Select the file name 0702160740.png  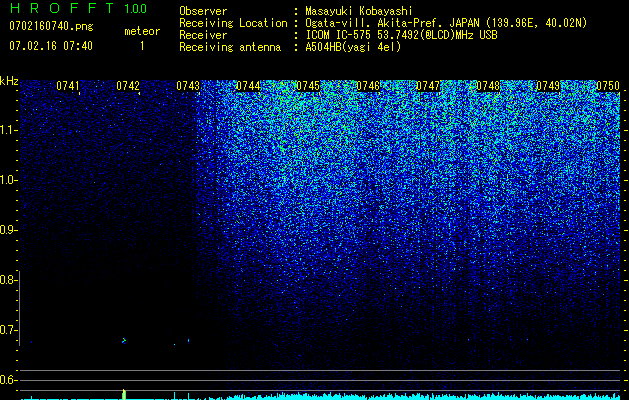[x=51, y=26]
